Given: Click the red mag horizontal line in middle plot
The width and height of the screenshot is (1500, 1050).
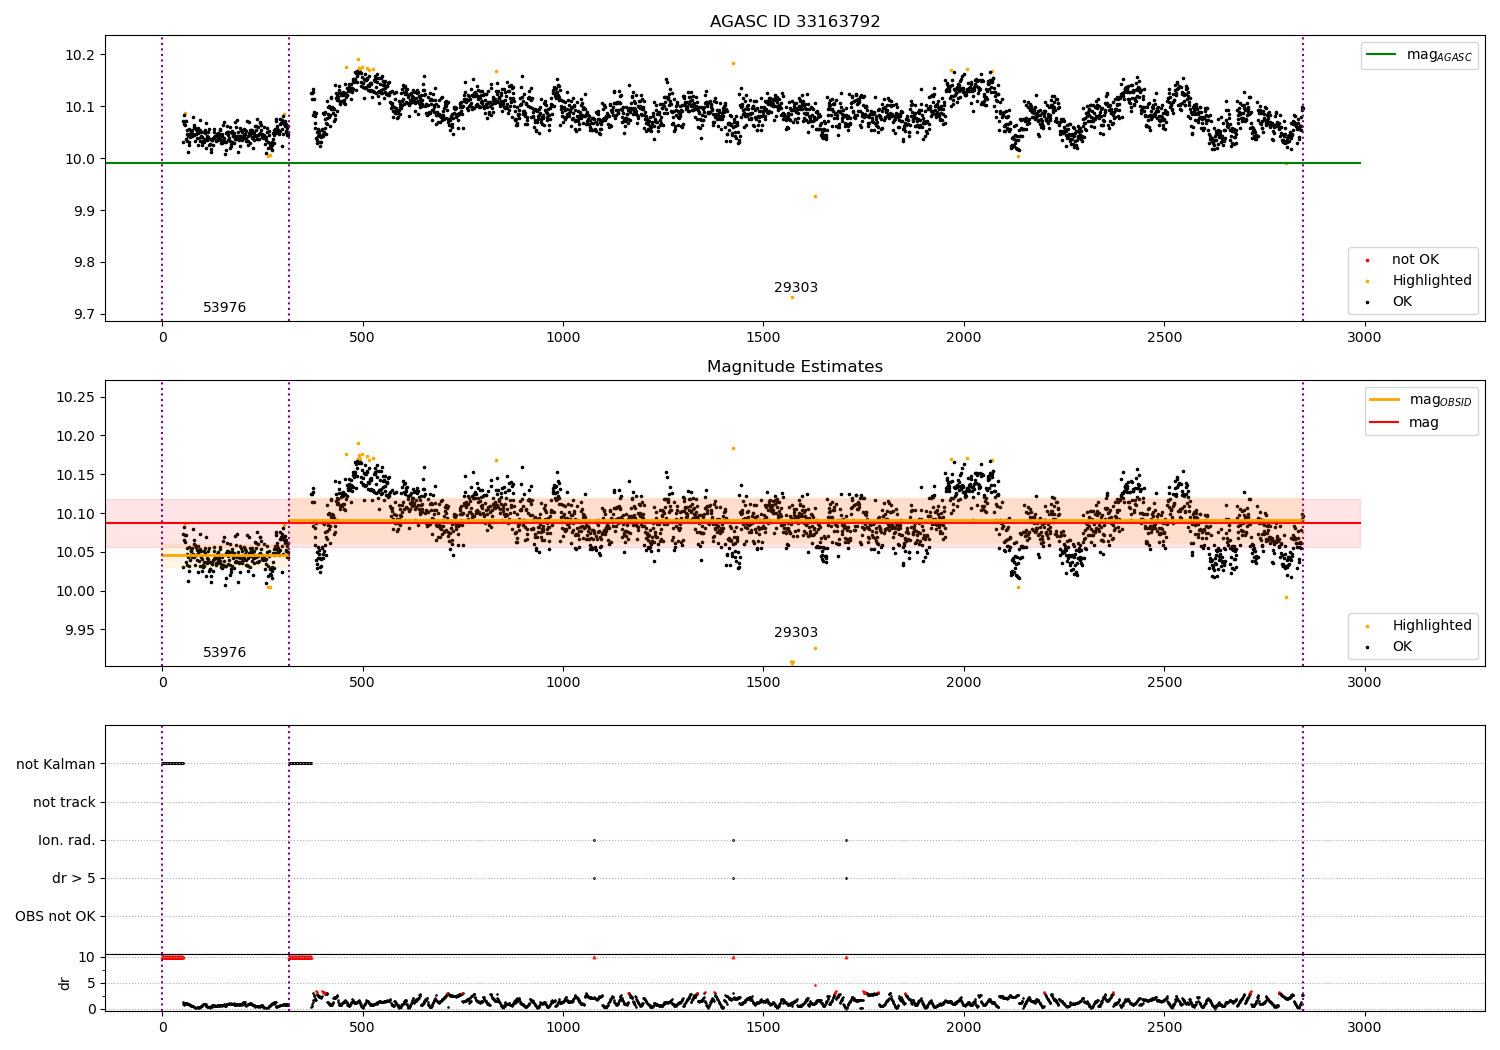Looking at the screenshot, I should click(x=733, y=523).
